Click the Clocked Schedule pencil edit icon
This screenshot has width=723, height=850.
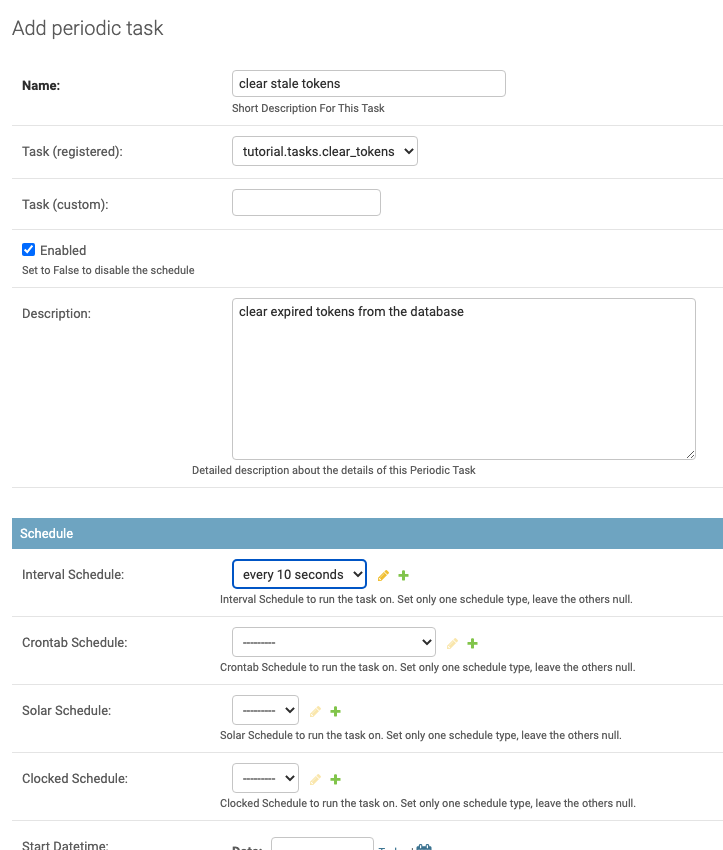[315, 779]
